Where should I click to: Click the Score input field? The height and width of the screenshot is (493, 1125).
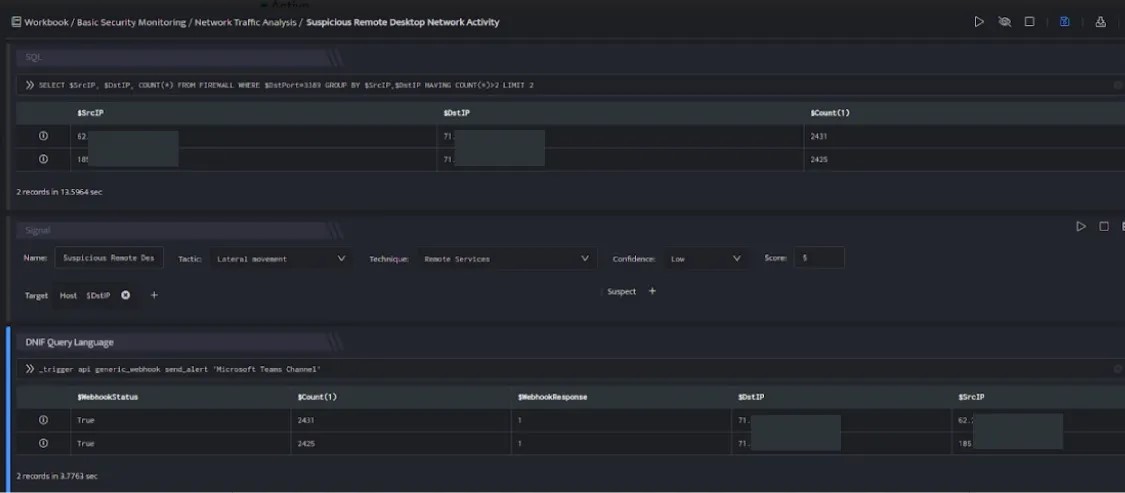[819, 258]
